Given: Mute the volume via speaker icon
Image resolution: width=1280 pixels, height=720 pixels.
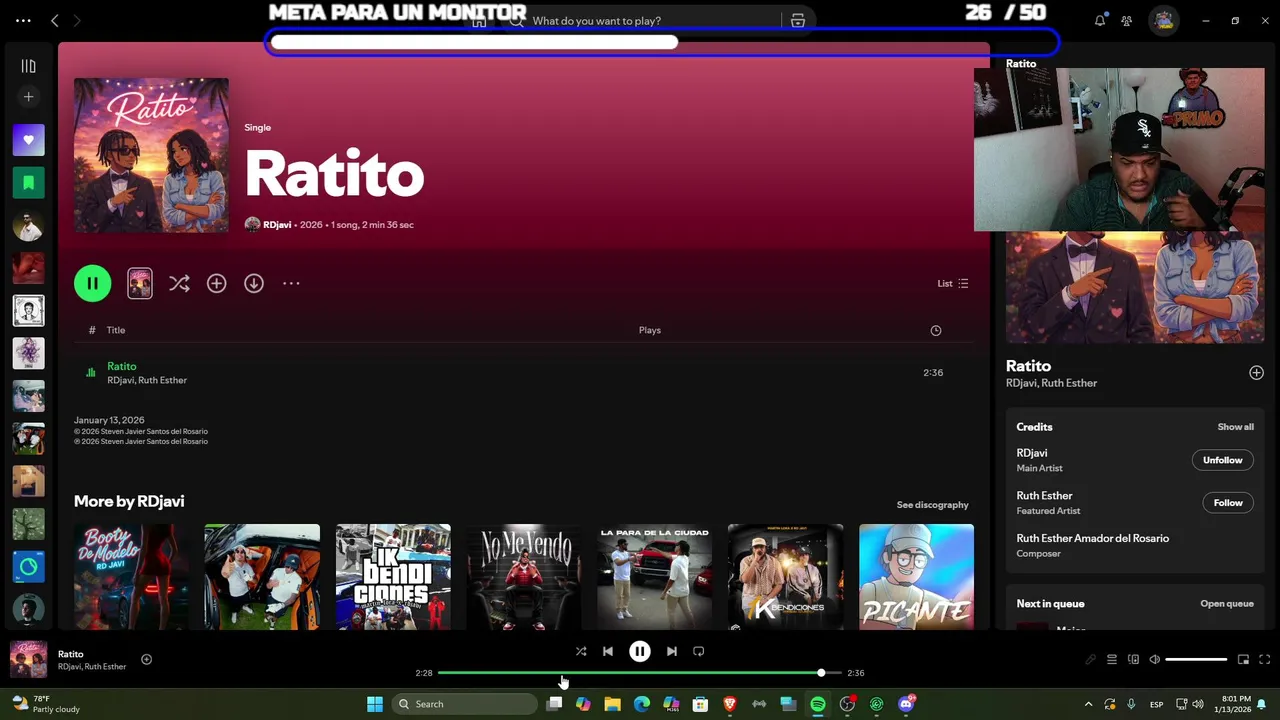Looking at the screenshot, I should pyautogui.click(x=1154, y=660).
